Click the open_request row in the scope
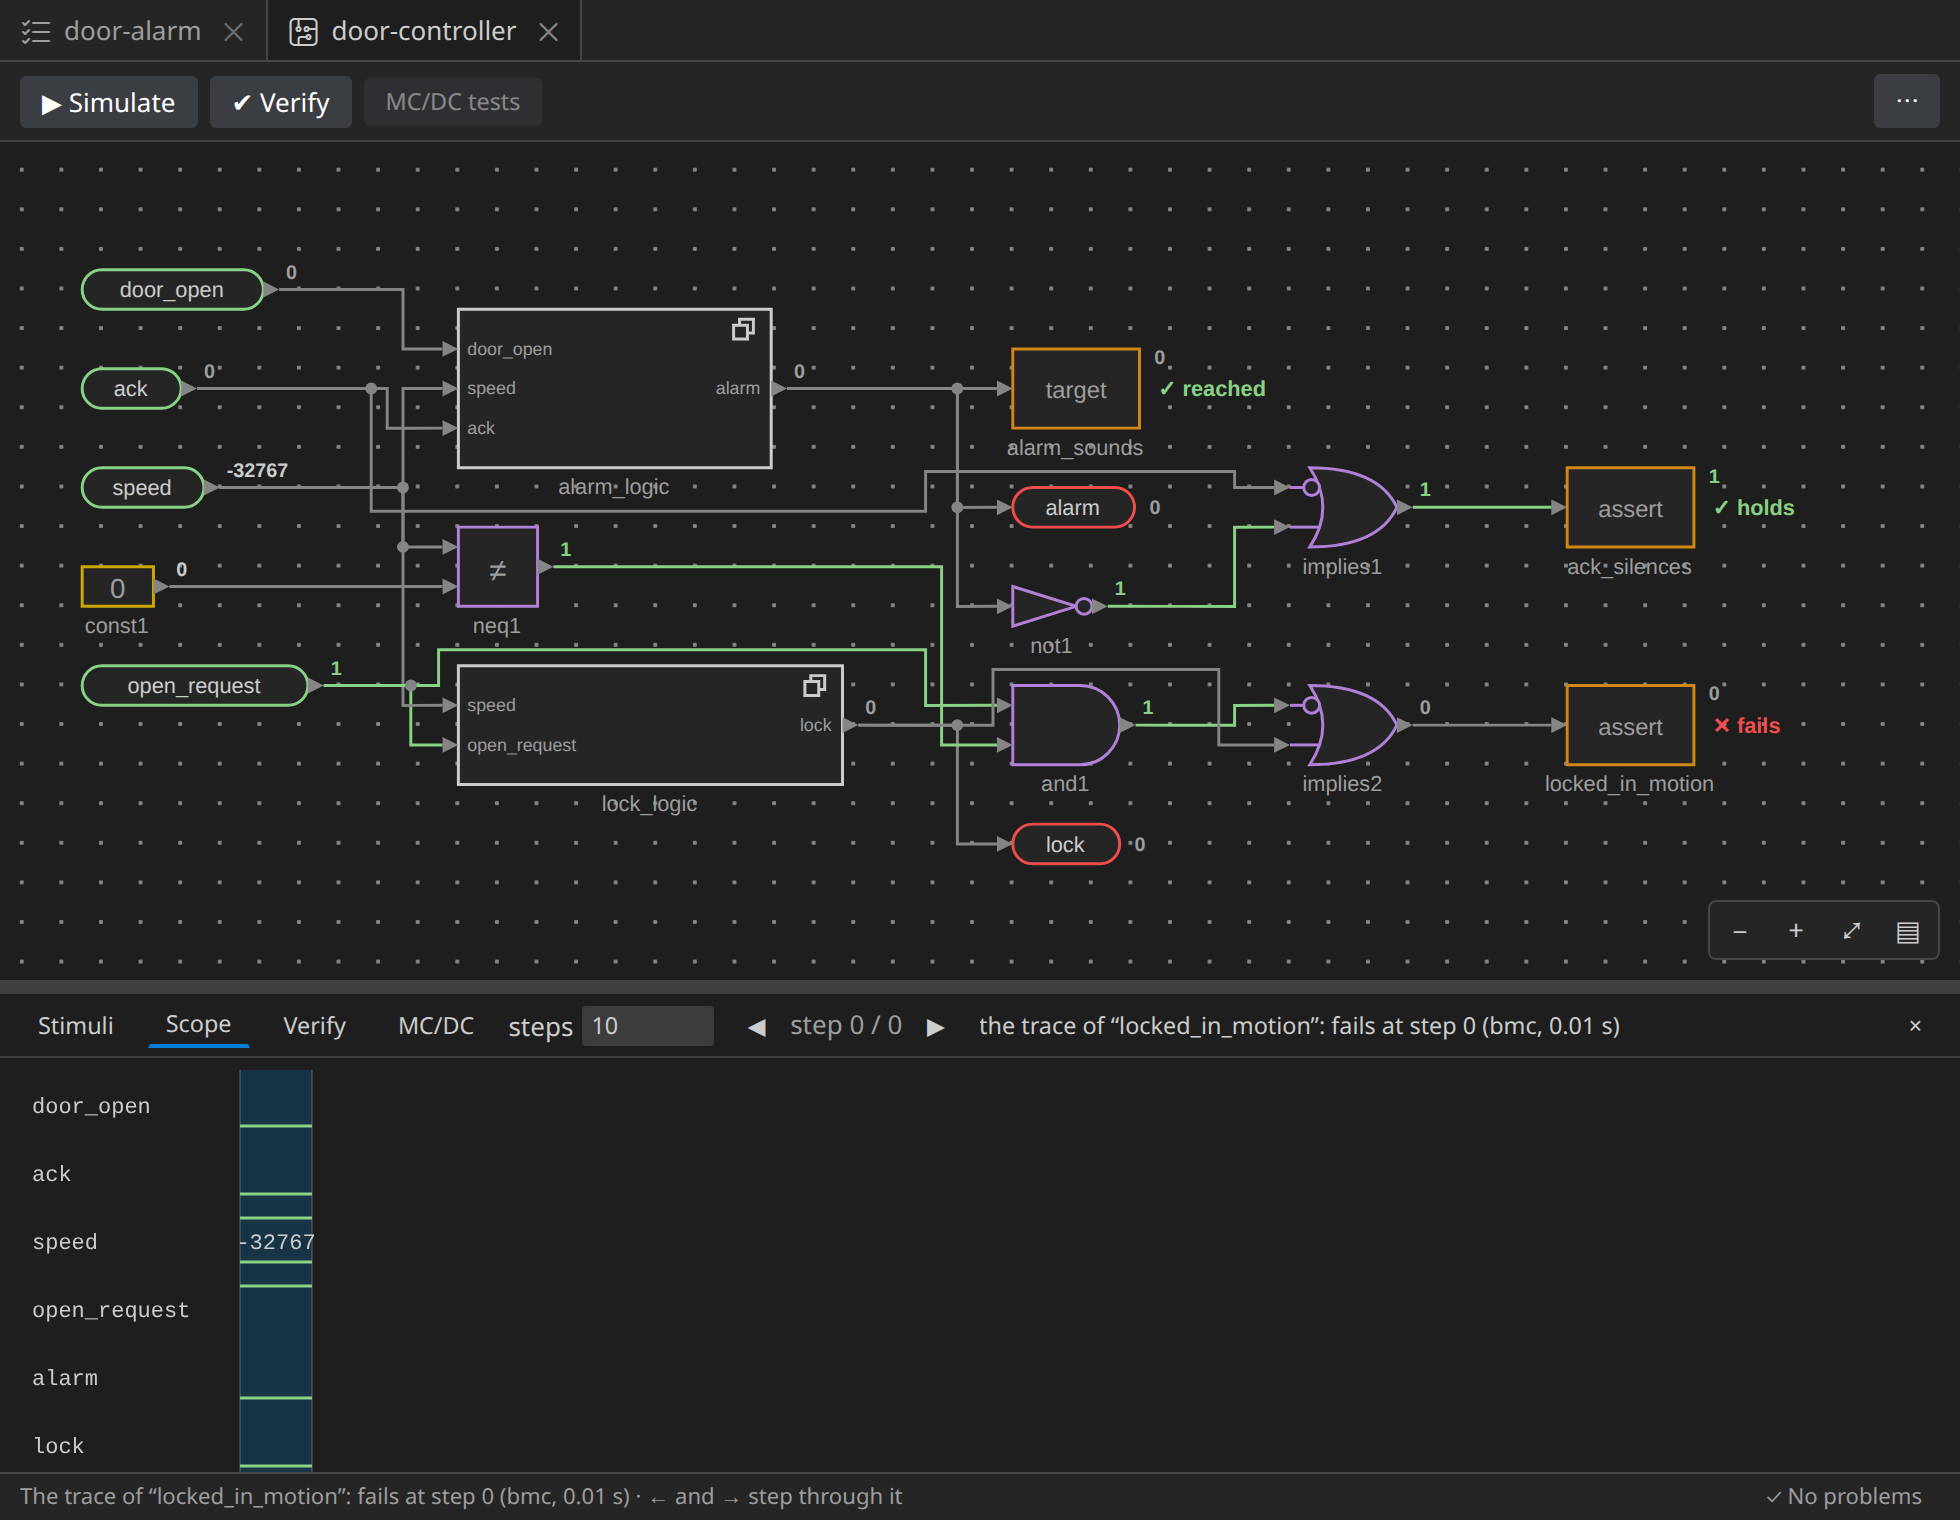This screenshot has width=1960, height=1520. [110, 1309]
